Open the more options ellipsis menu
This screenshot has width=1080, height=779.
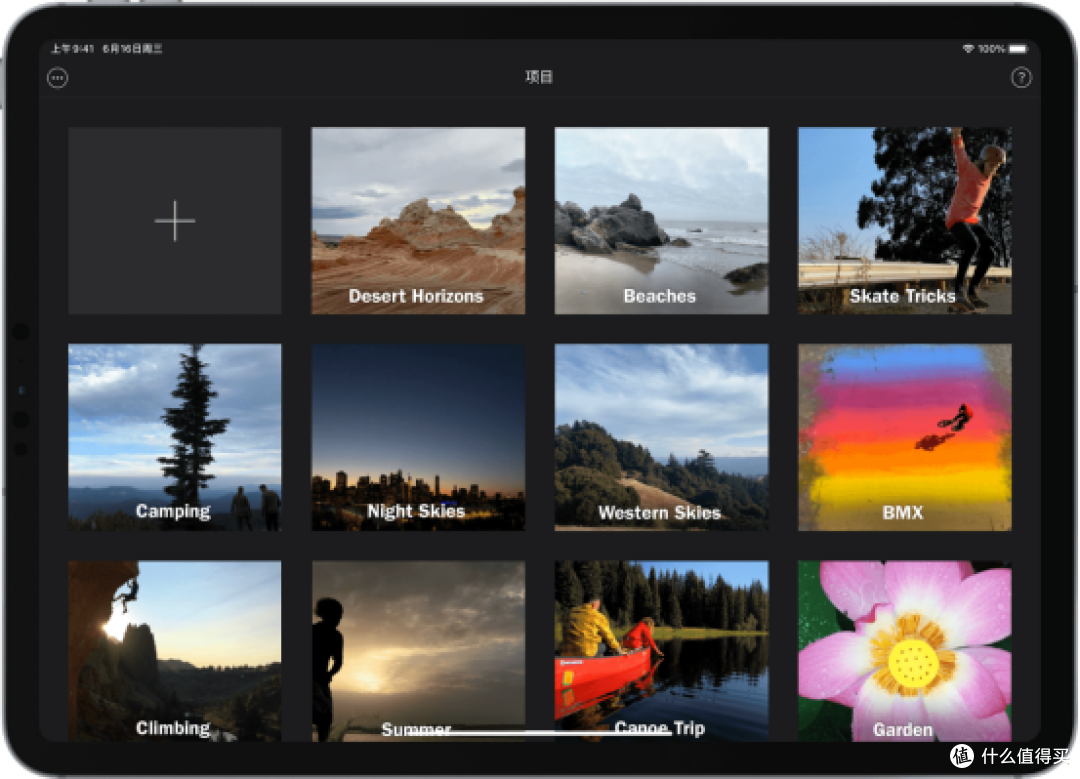[58, 78]
